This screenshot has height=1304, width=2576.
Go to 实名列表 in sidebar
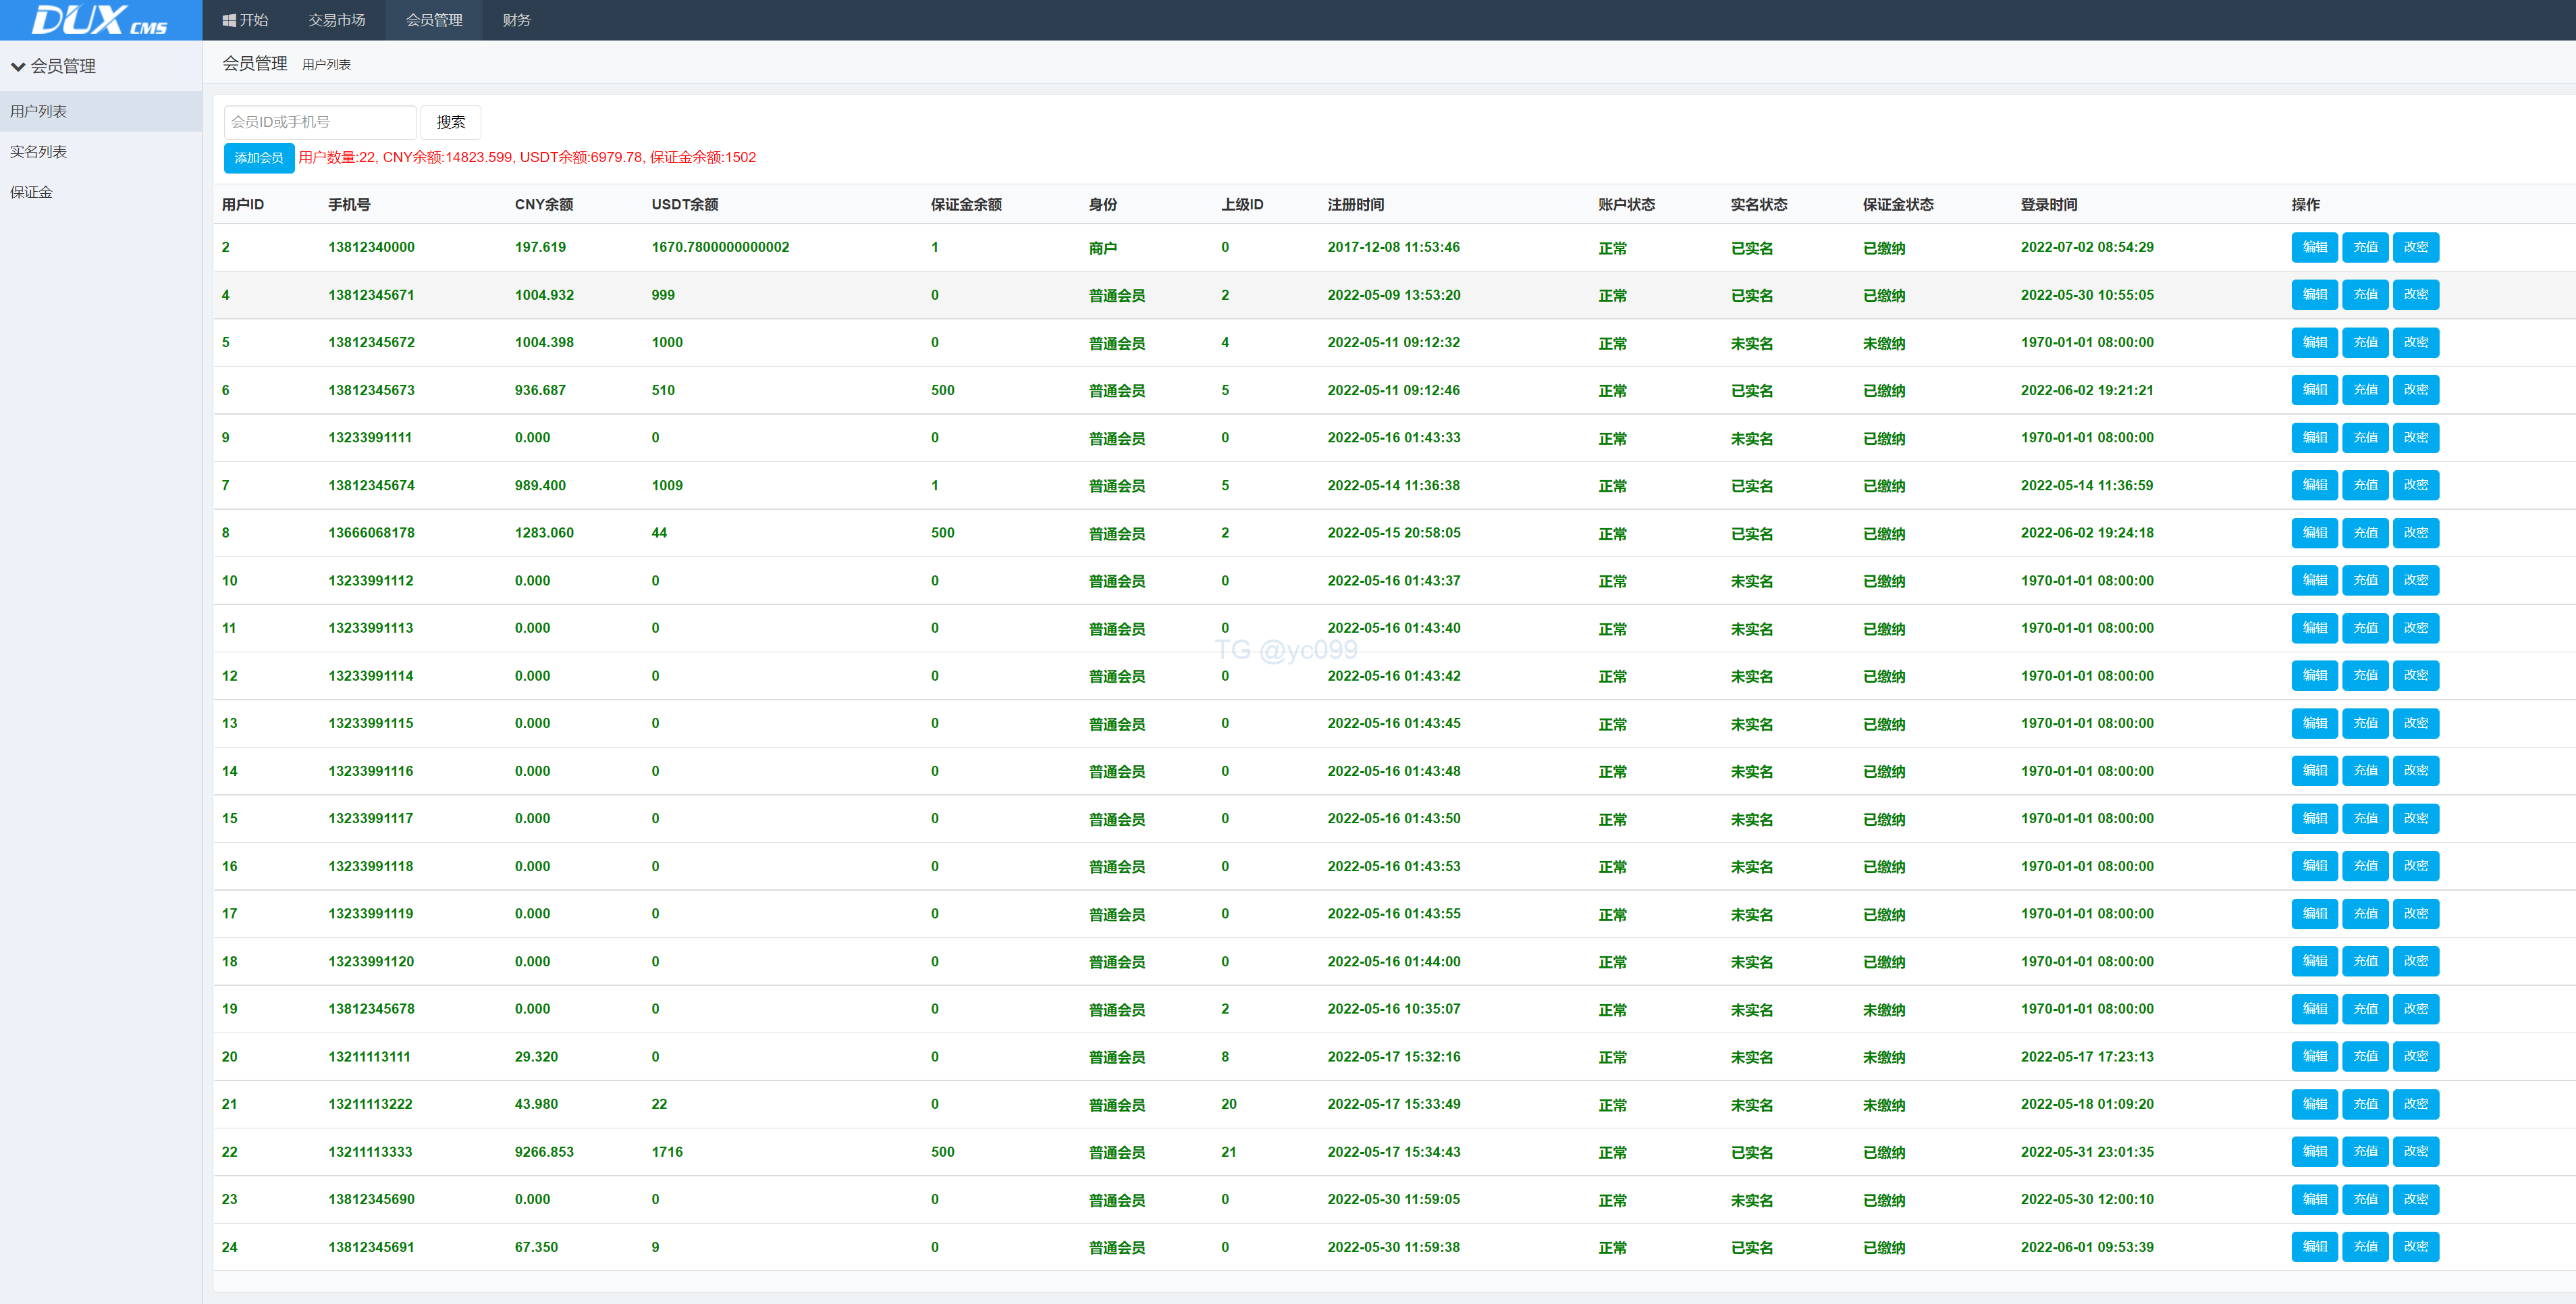(x=38, y=152)
